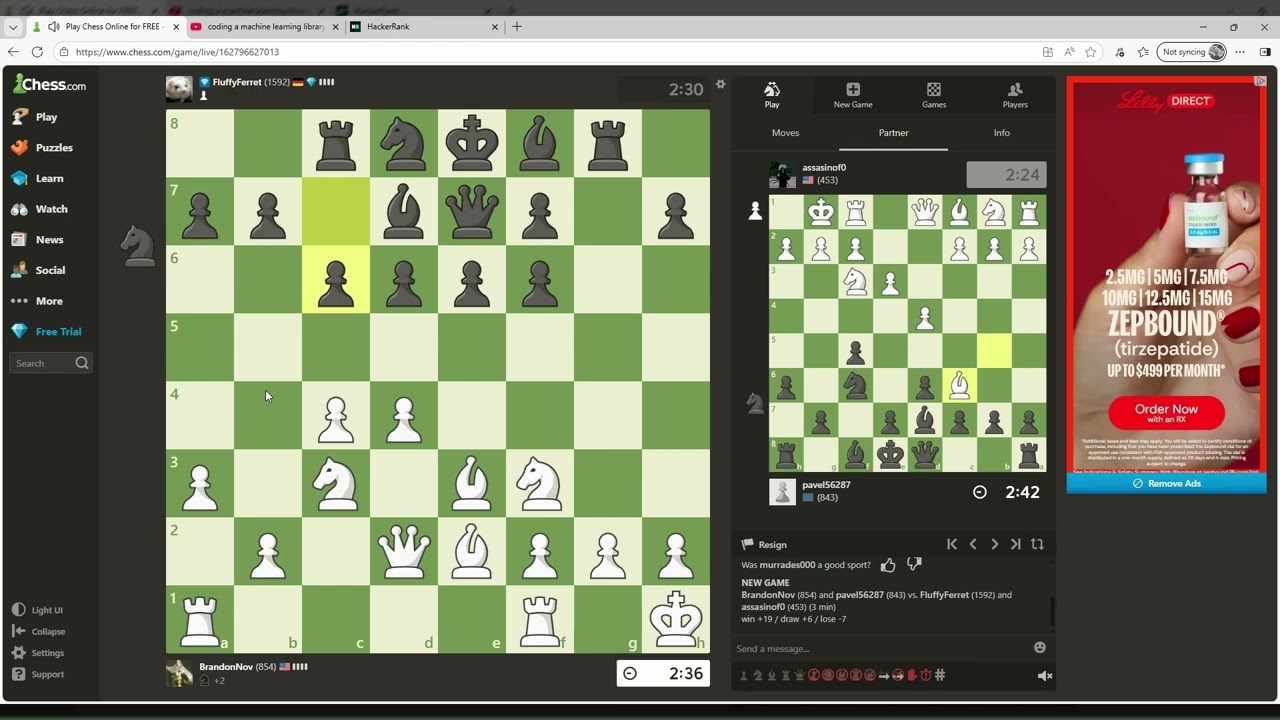Request a queen from partner
The image size is (1280, 720).
pyautogui.click(x=800, y=675)
